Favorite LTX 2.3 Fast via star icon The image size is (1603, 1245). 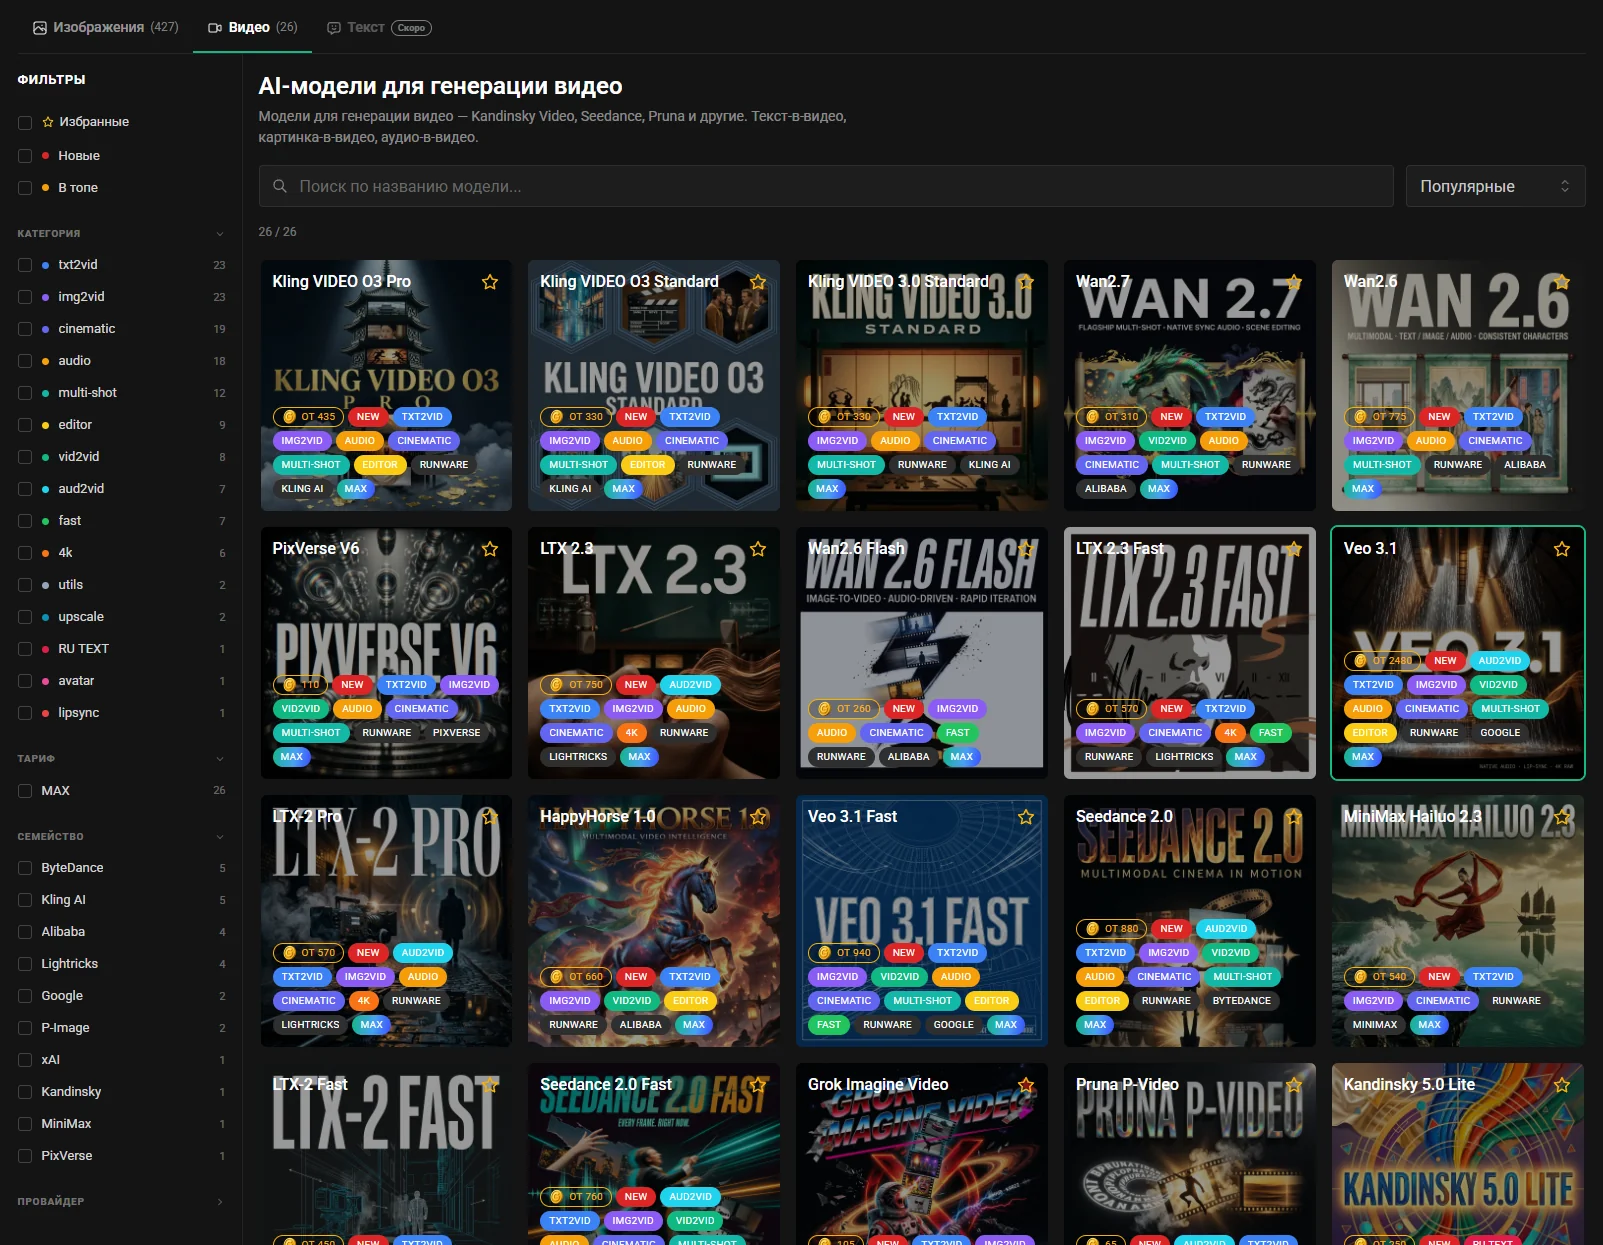[x=1294, y=549]
